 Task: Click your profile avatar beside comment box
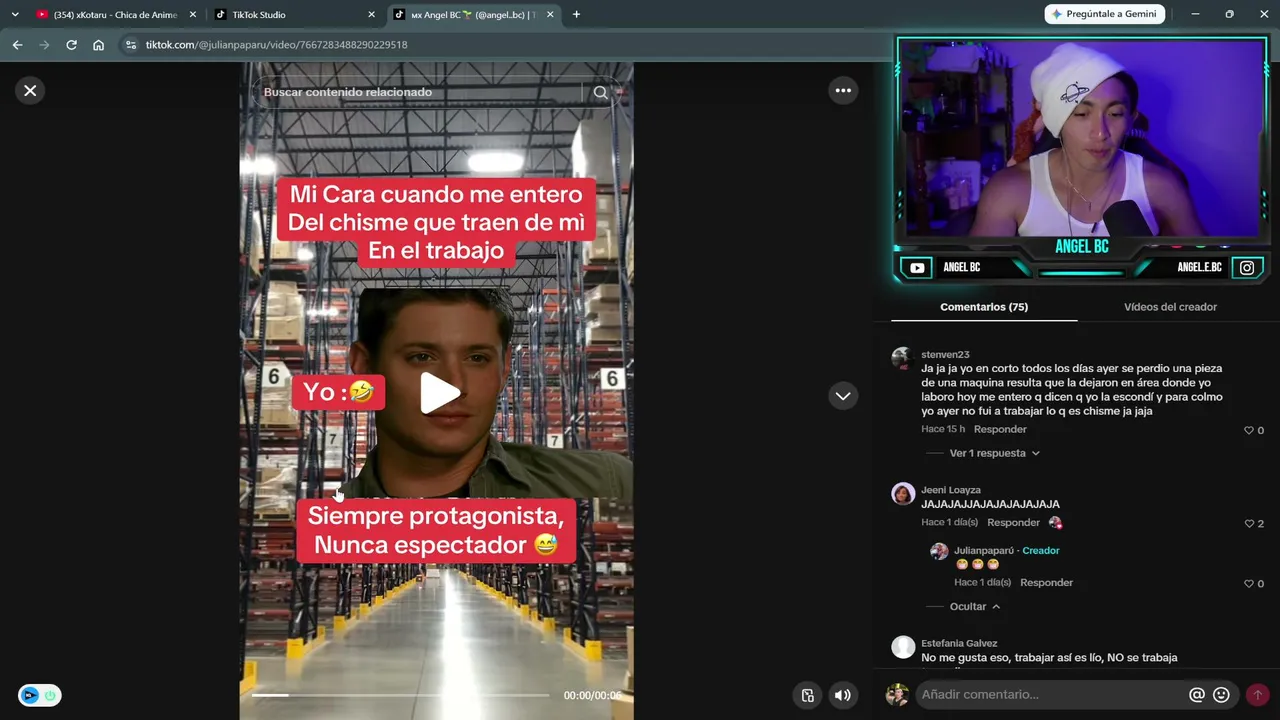point(897,694)
